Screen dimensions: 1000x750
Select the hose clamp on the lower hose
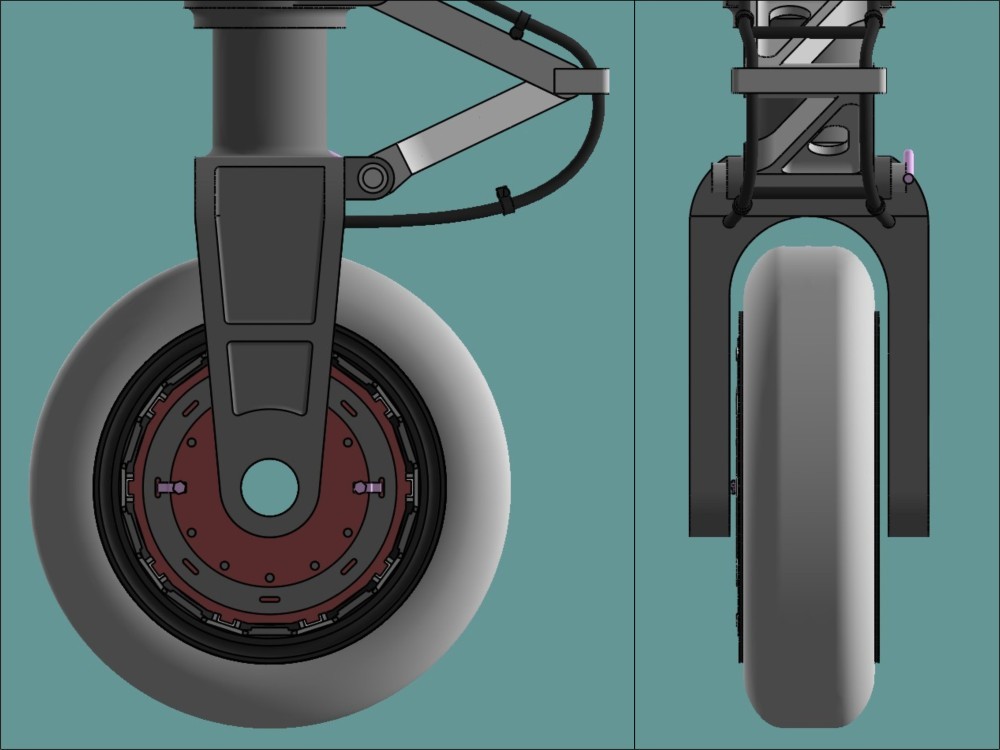click(x=504, y=199)
